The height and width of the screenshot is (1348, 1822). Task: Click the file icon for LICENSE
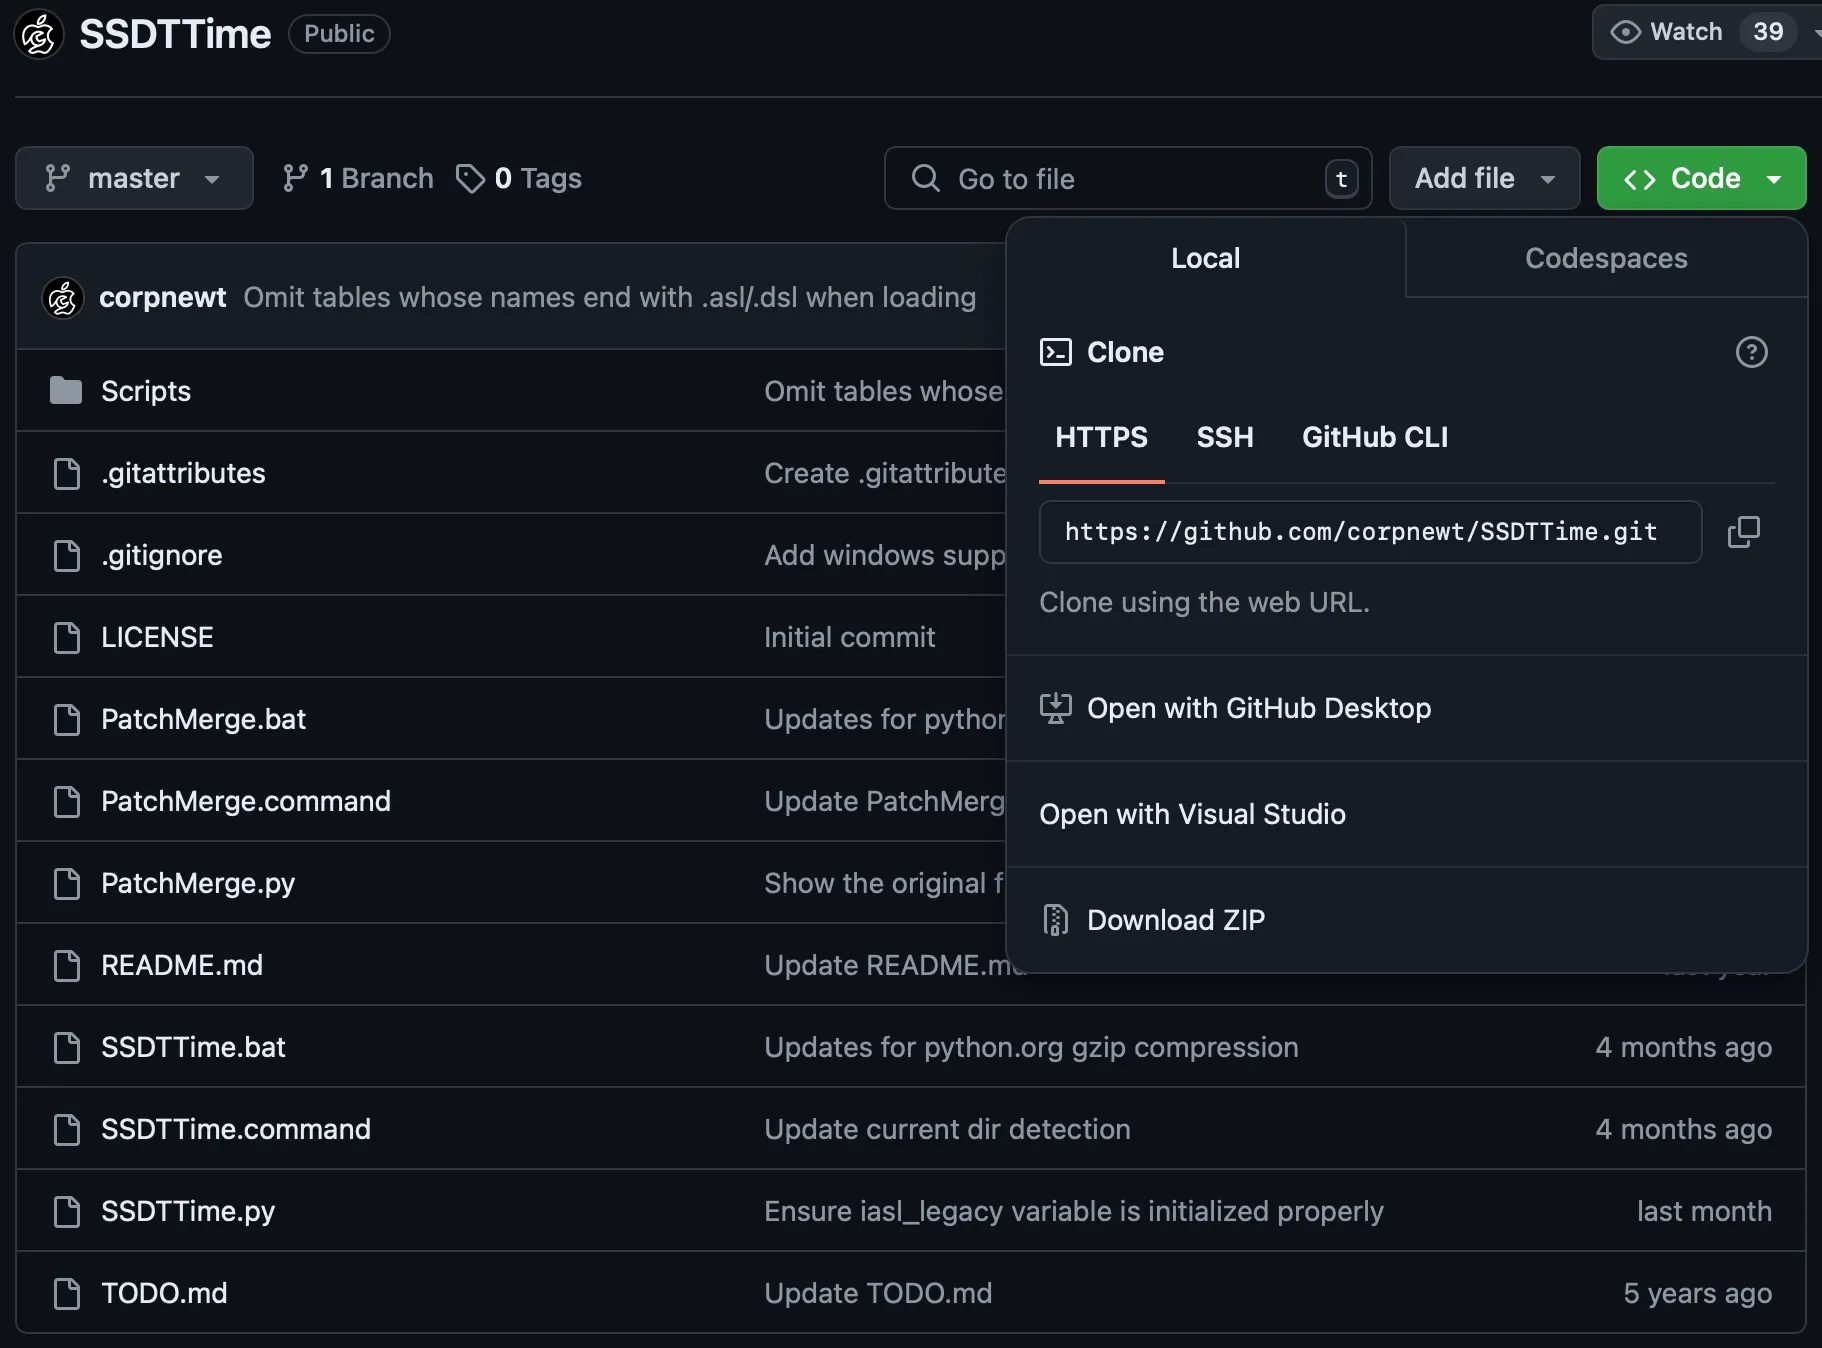[67, 637]
